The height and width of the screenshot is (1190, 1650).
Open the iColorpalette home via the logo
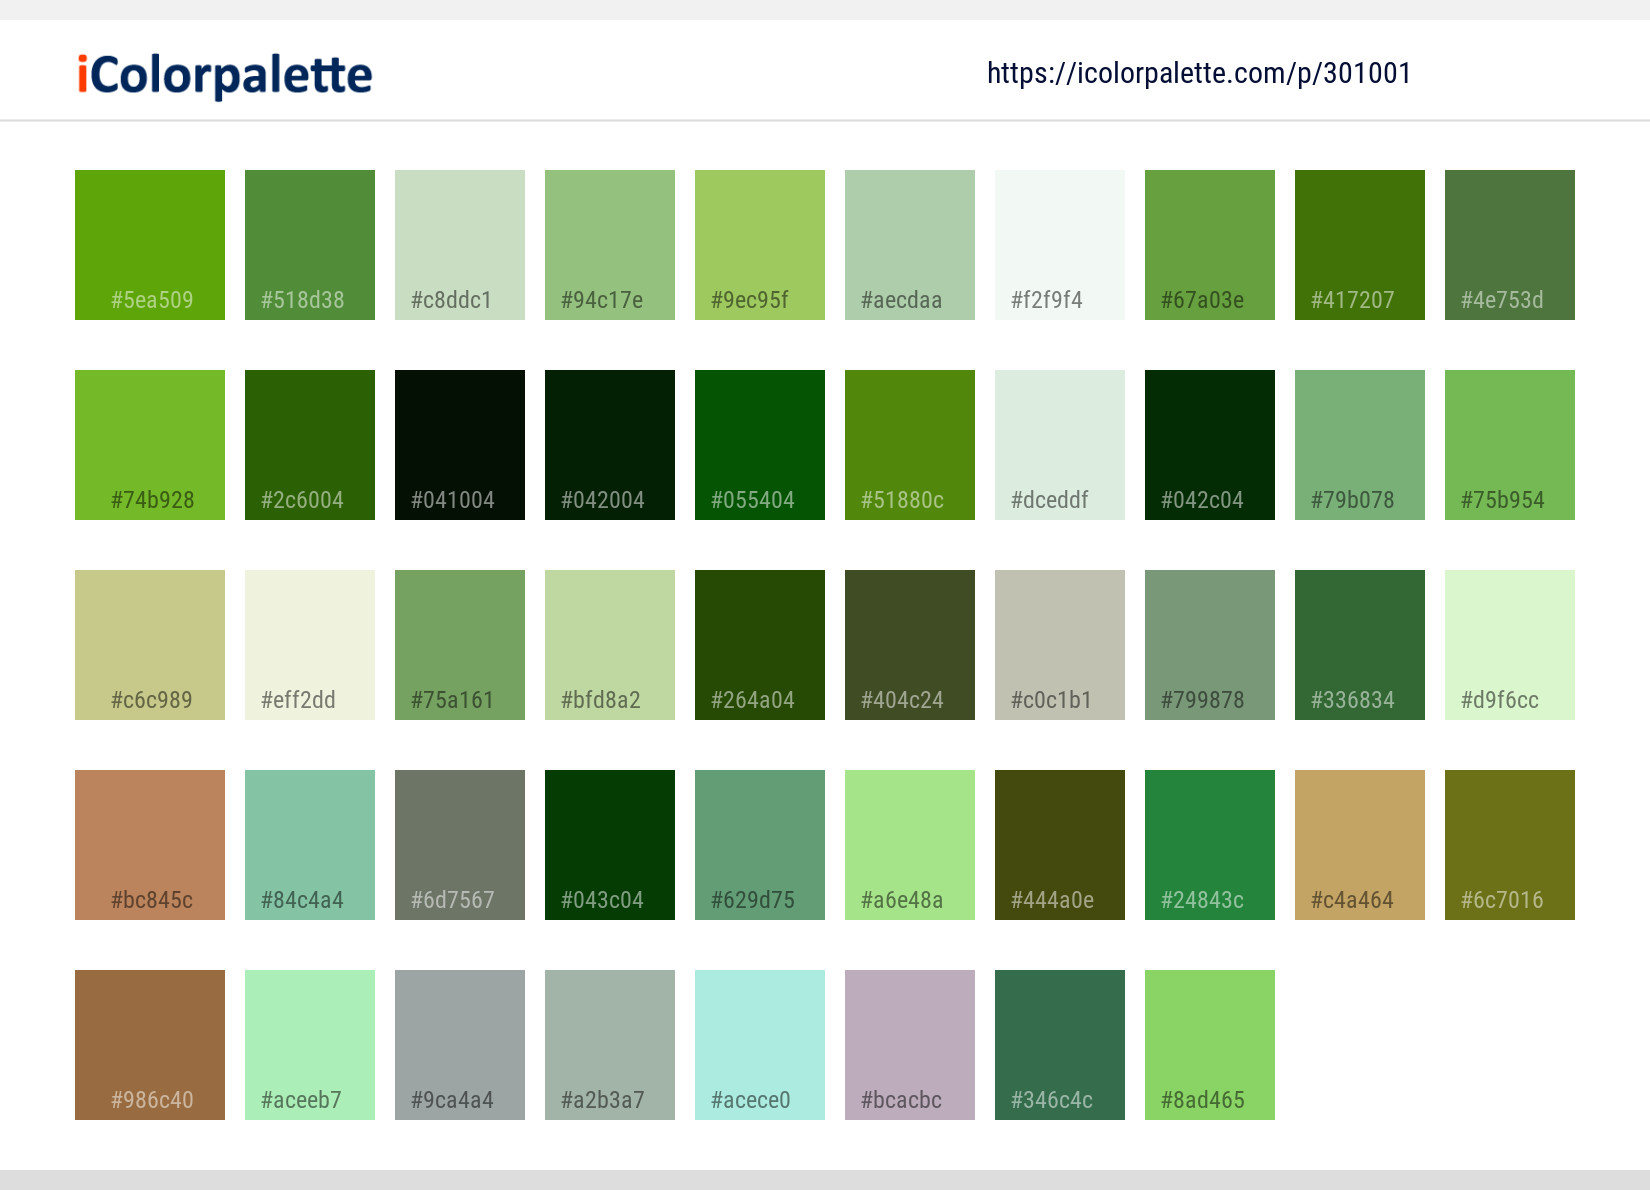222,73
